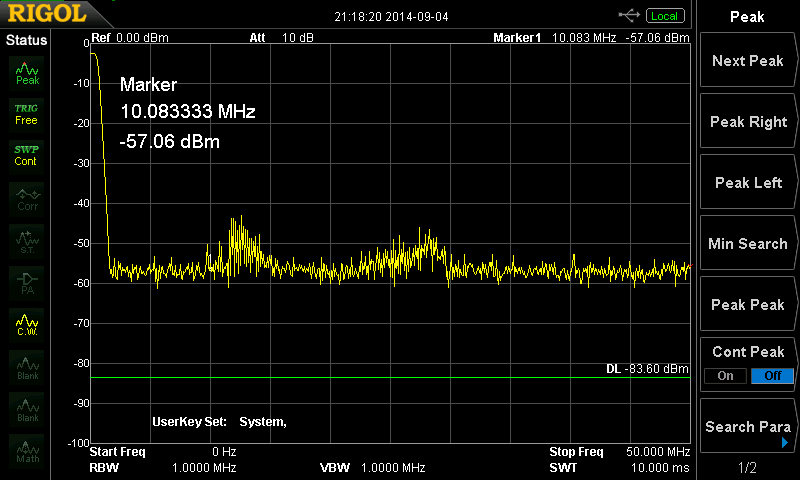This screenshot has width=800, height=480.
Task: Click the SWP Cont sweep icon
Action: click(x=27, y=155)
